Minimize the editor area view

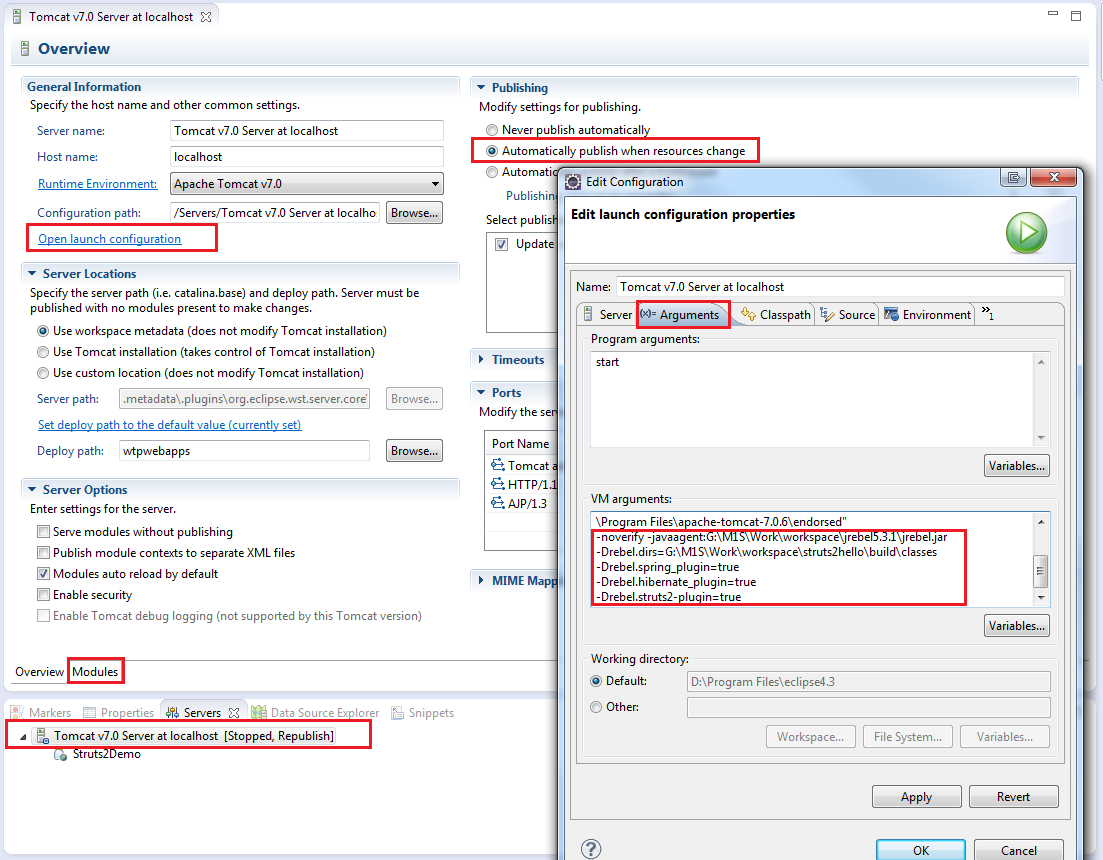click(1052, 14)
